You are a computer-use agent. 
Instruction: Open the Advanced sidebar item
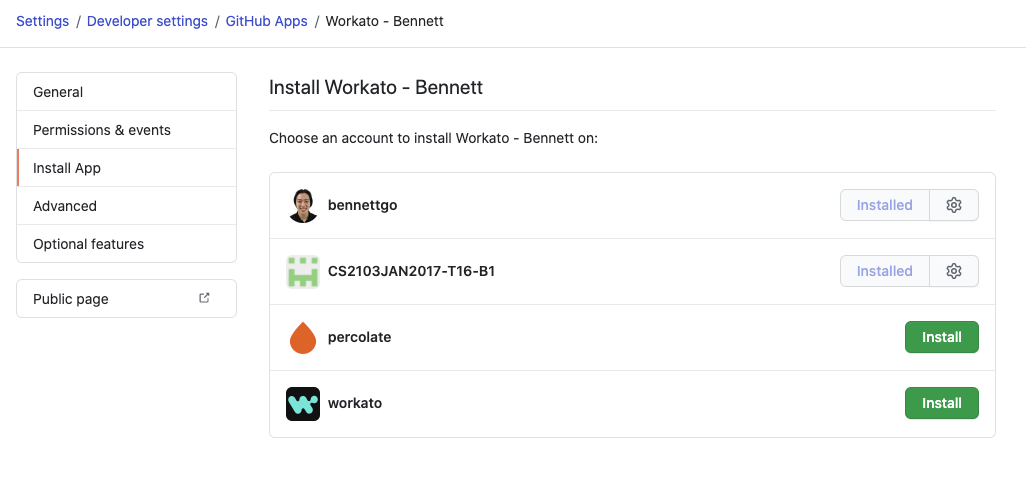[65, 206]
